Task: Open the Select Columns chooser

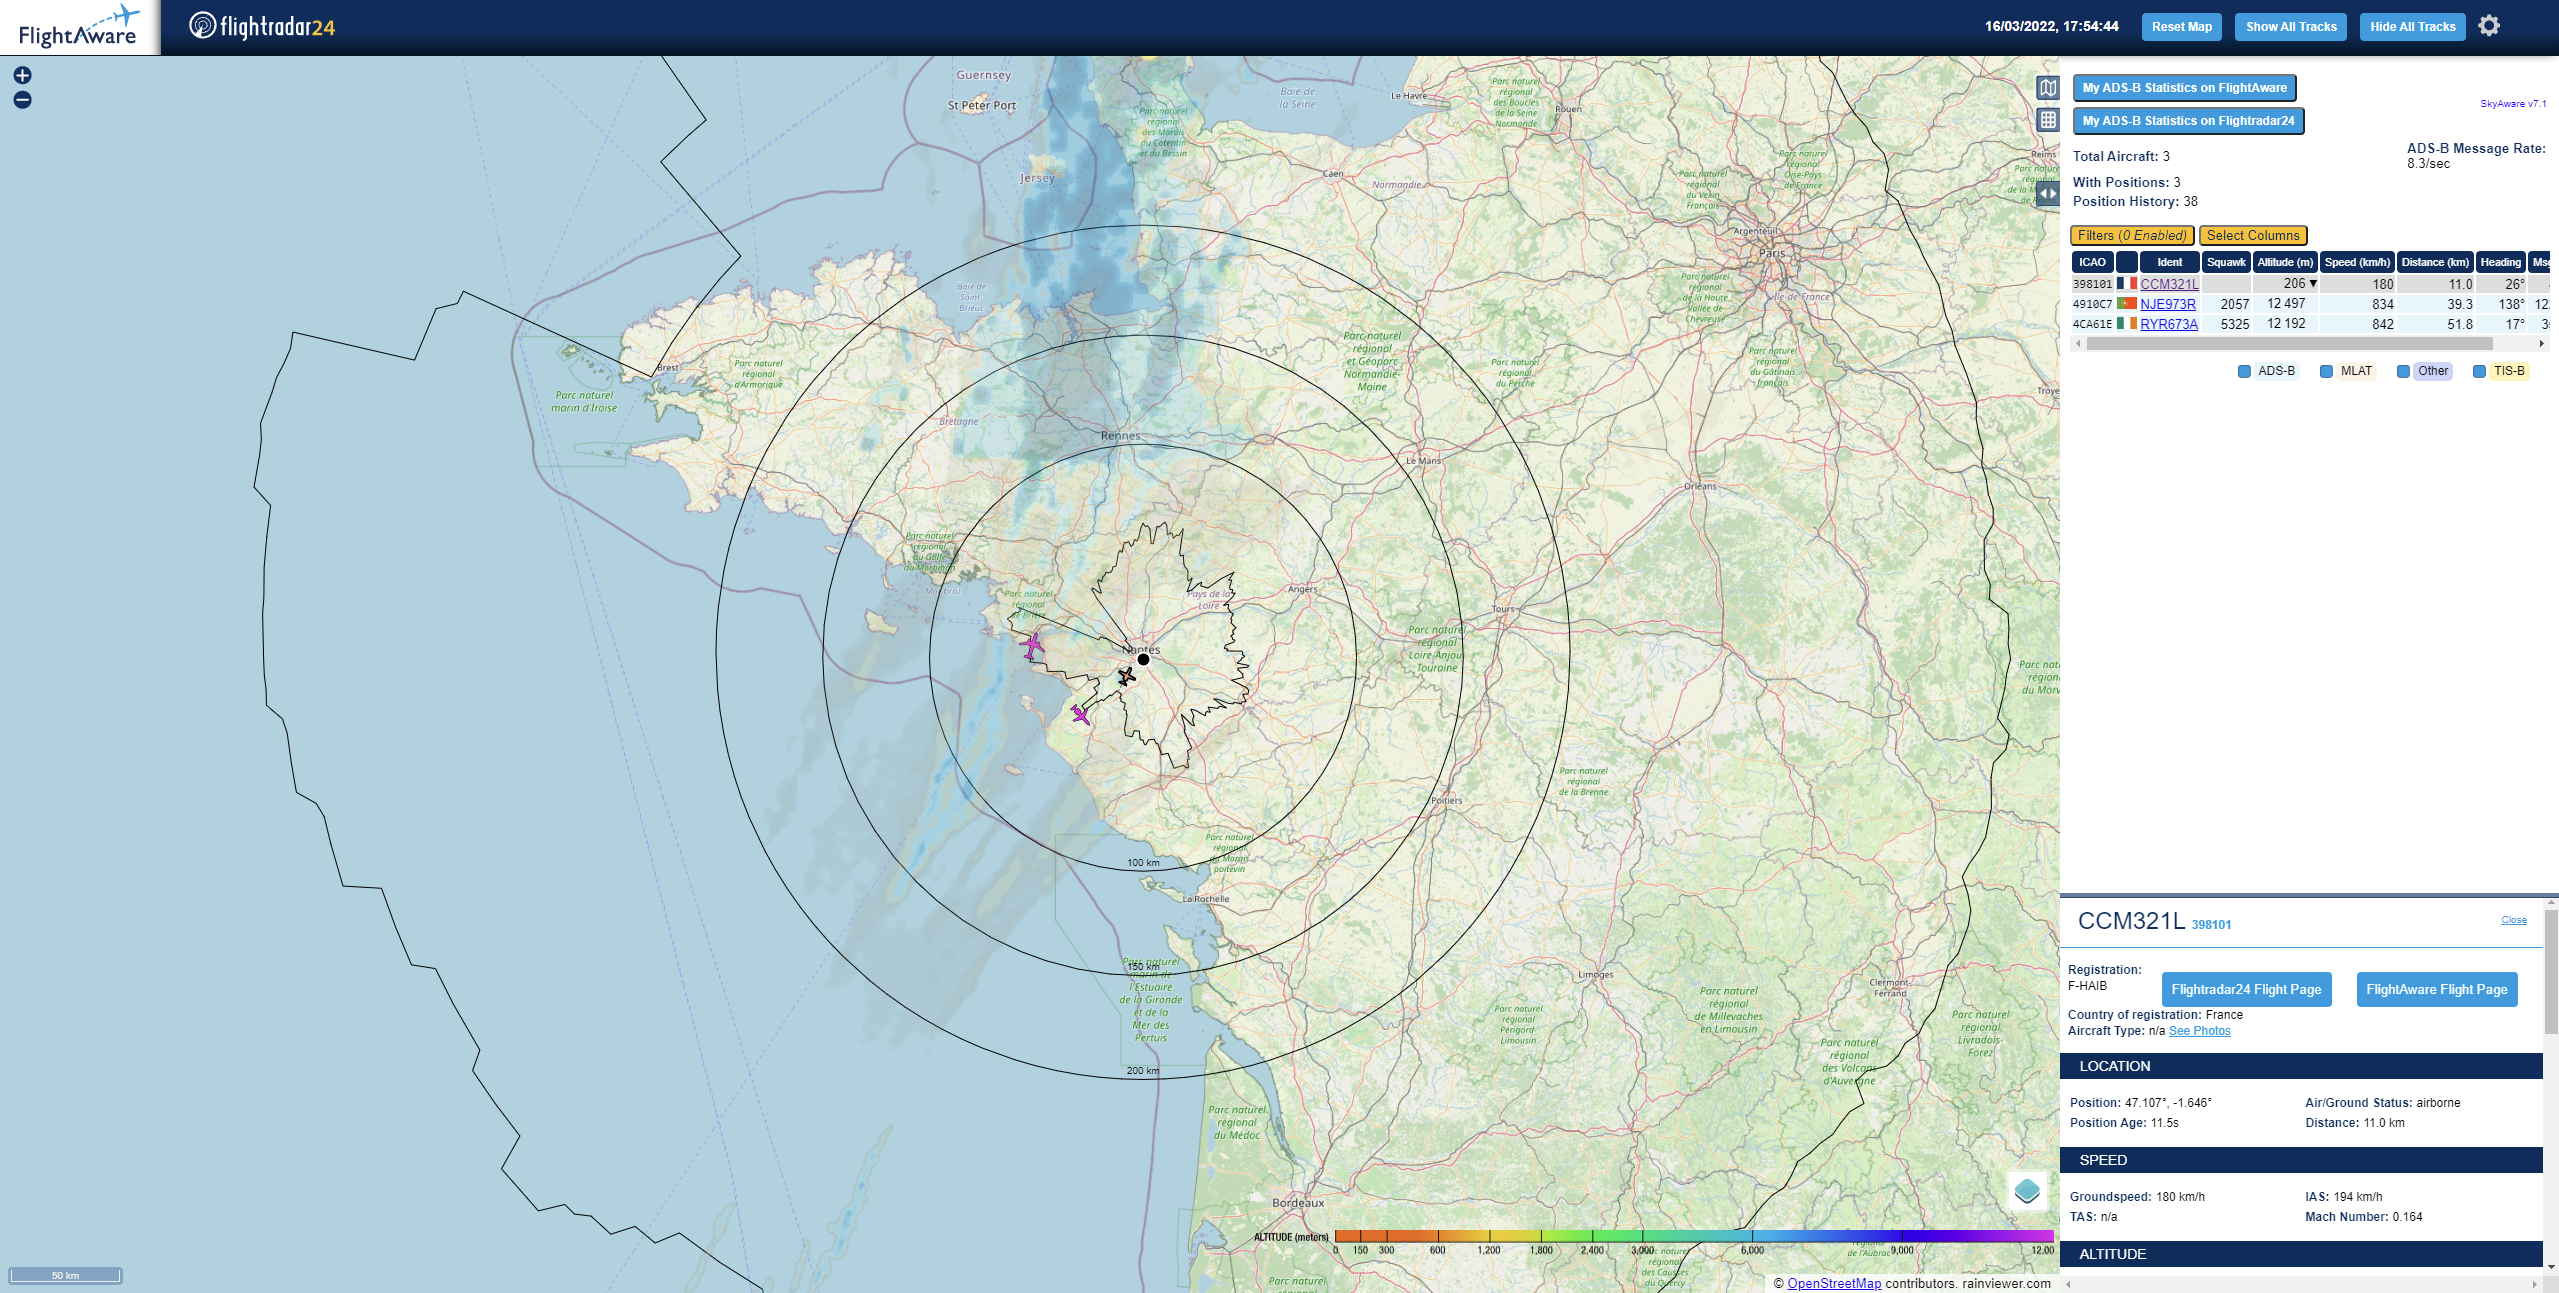Action: click(2252, 236)
